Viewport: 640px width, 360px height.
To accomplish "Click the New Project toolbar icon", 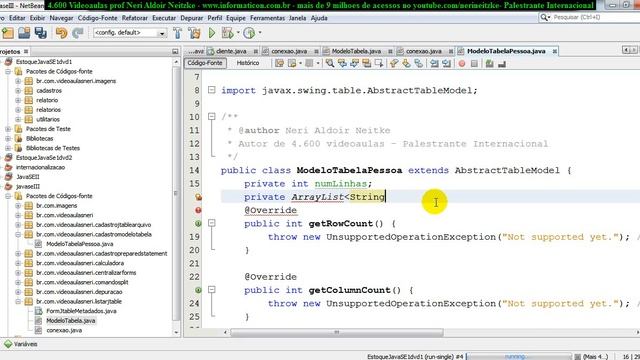I will coord(8,33).
